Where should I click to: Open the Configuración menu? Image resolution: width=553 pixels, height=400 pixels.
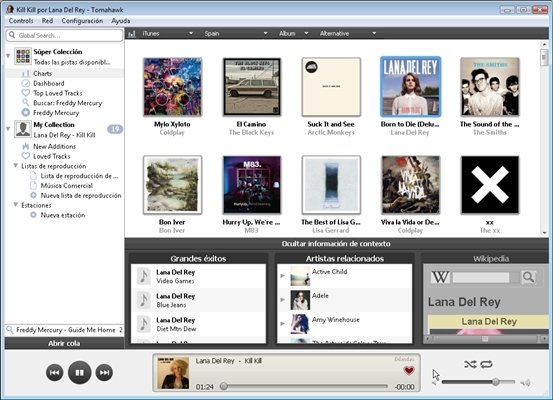(x=82, y=21)
